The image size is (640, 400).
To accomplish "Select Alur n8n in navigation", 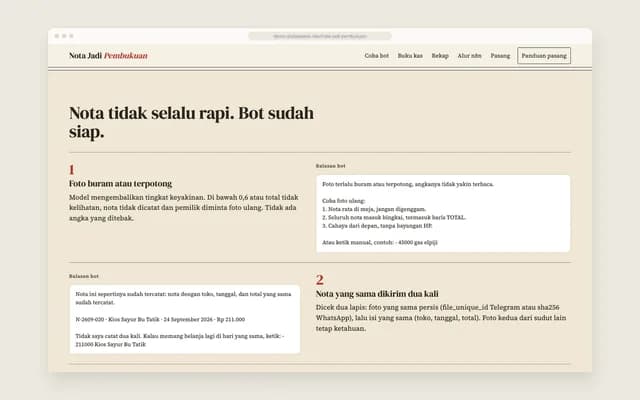I will click(x=469, y=56).
